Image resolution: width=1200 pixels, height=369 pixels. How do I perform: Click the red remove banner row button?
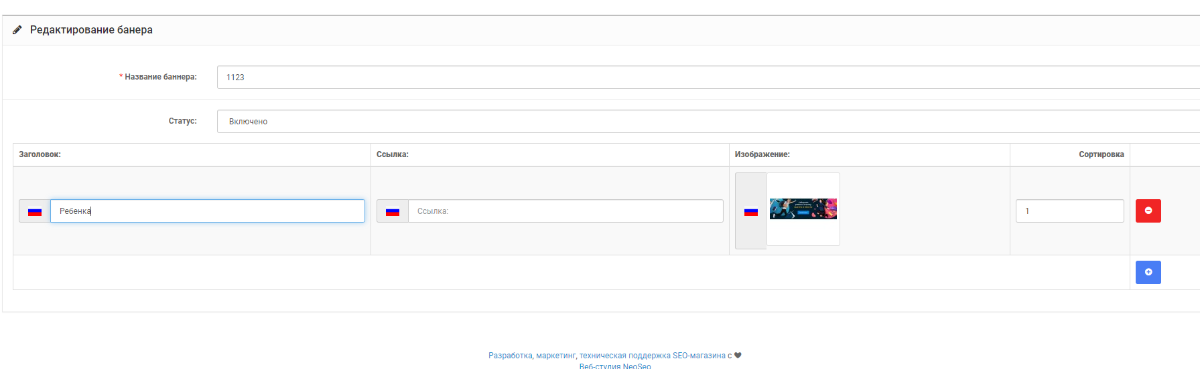point(1148,211)
